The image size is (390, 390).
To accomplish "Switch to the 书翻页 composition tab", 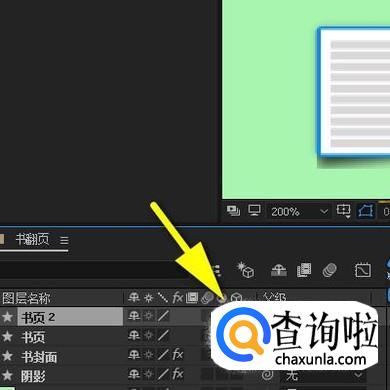I will tap(32, 239).
